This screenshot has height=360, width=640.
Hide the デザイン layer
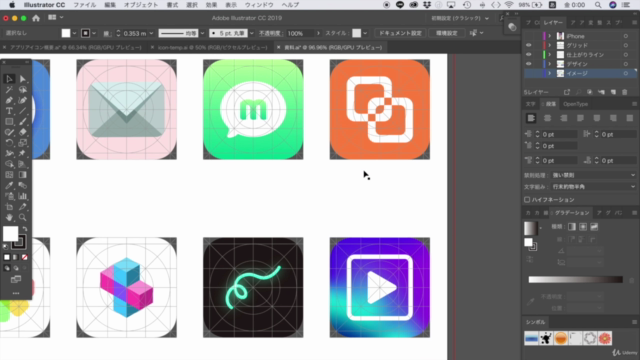tap(529, 64)
